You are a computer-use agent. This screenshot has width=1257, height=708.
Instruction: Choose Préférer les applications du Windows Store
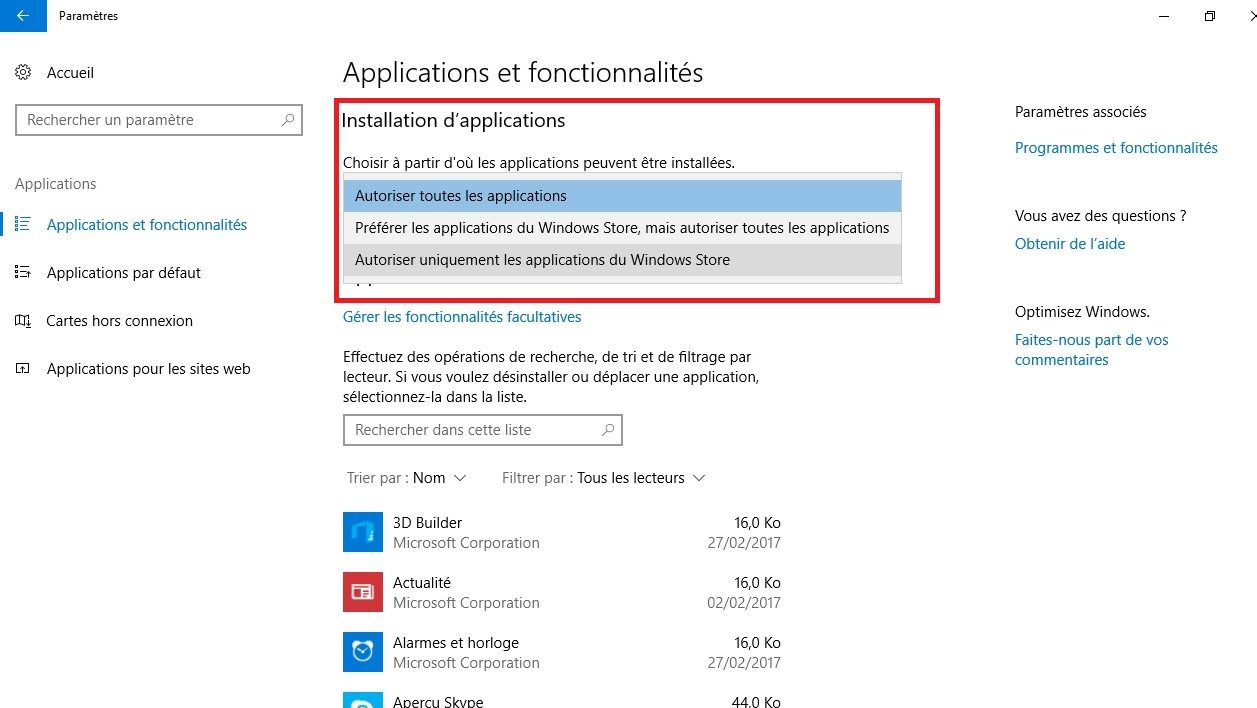point(622,228)
